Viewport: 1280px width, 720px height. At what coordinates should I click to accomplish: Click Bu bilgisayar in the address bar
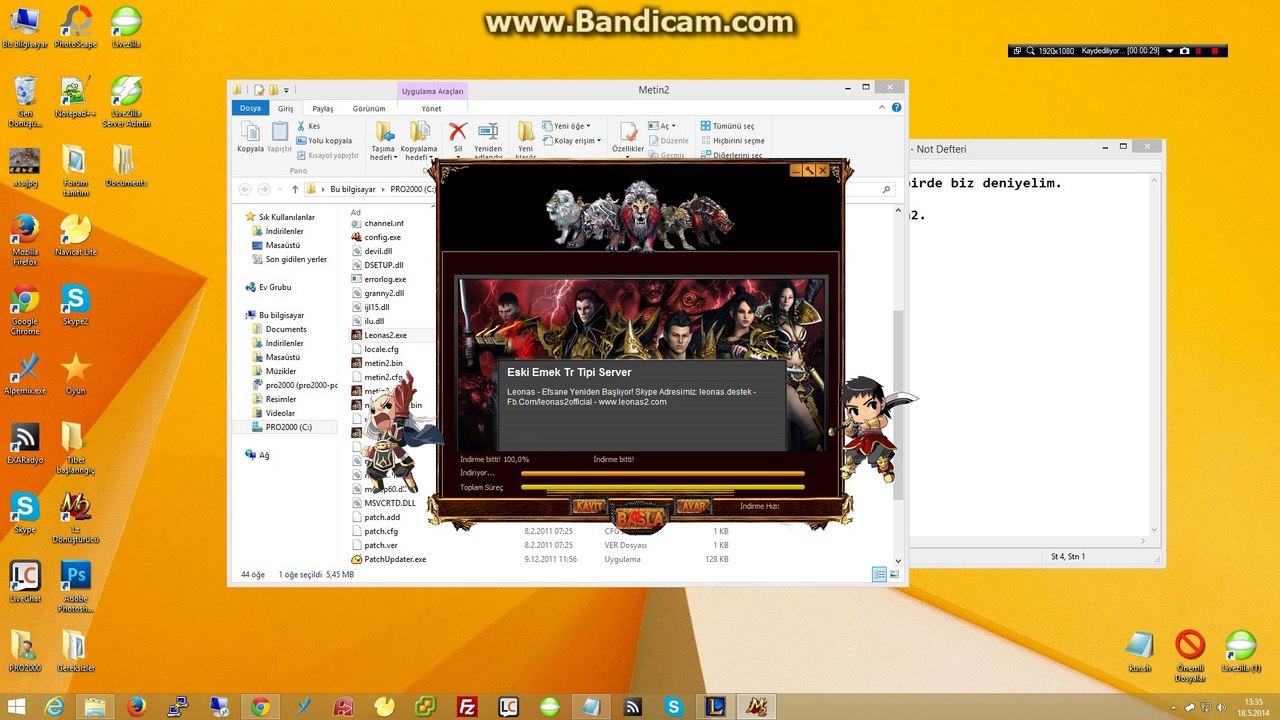[x=353, y=189]
